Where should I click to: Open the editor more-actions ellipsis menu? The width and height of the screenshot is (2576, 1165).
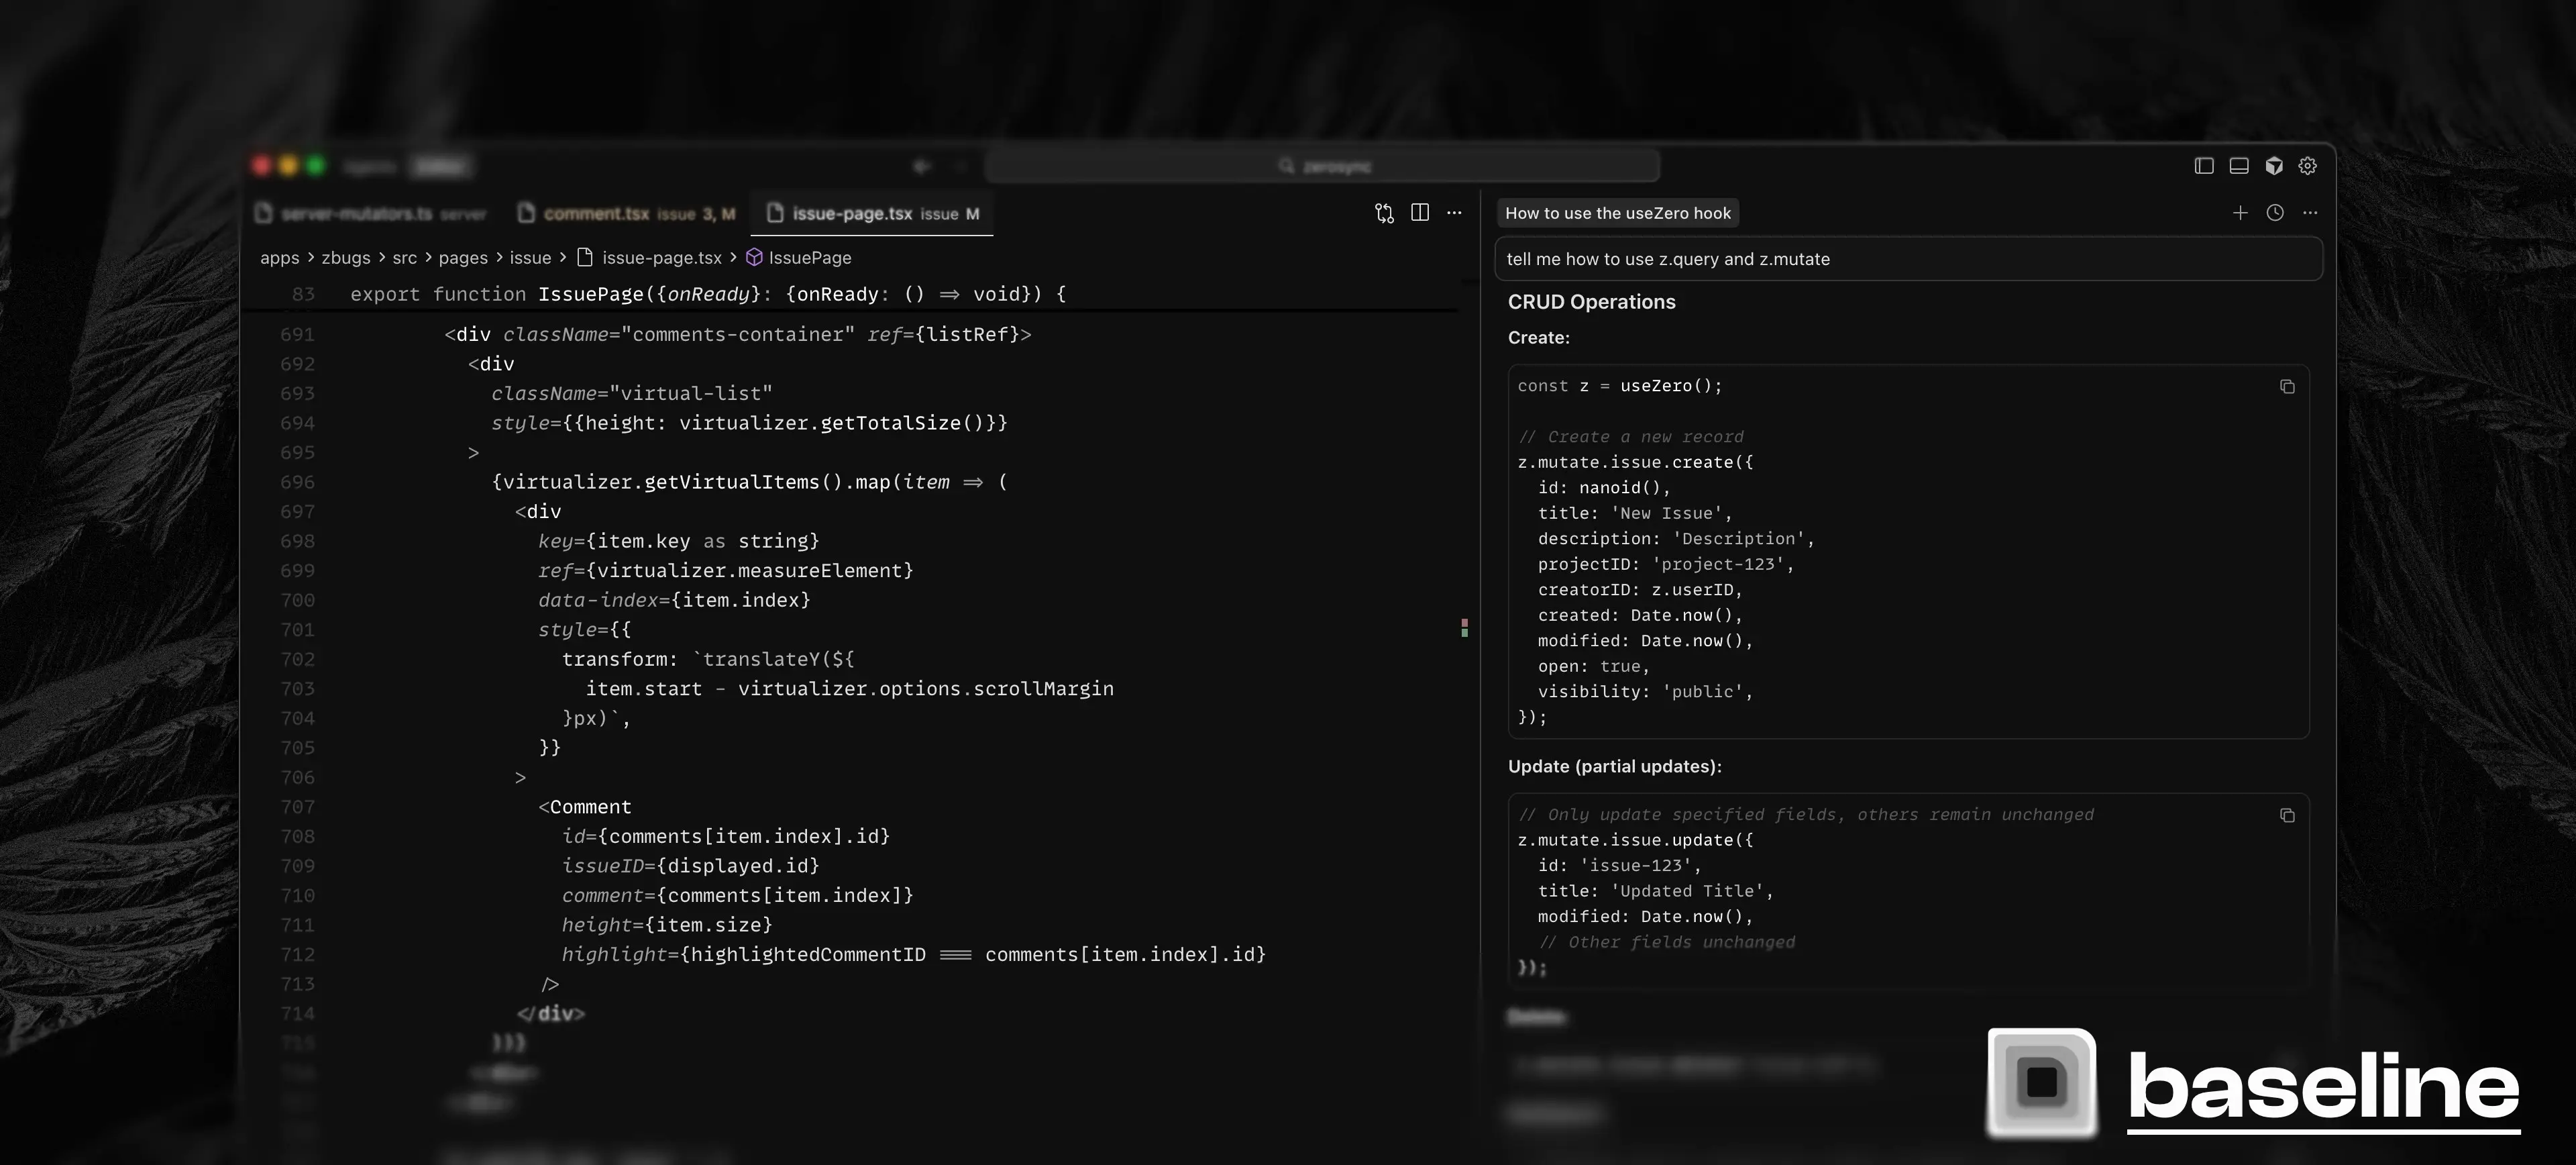click(1454, 213)
